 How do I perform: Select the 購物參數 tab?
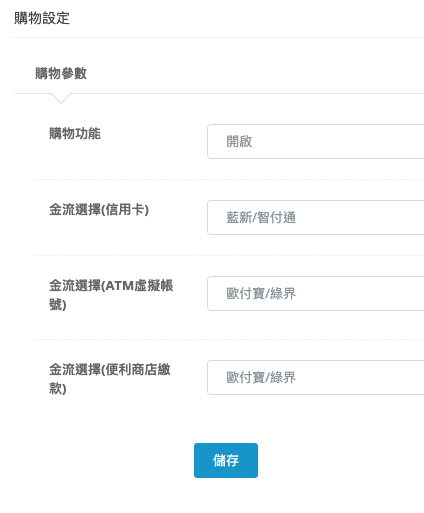[61, 73]
